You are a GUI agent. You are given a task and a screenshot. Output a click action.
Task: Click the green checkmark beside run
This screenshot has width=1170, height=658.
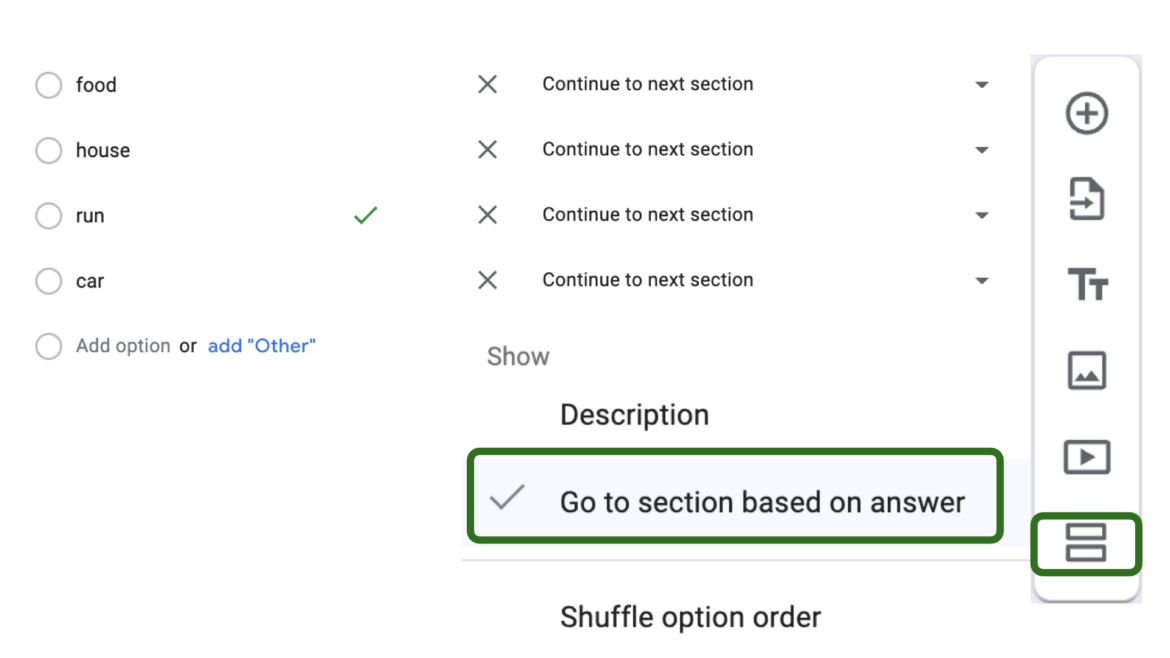click(x=365, y=214)
